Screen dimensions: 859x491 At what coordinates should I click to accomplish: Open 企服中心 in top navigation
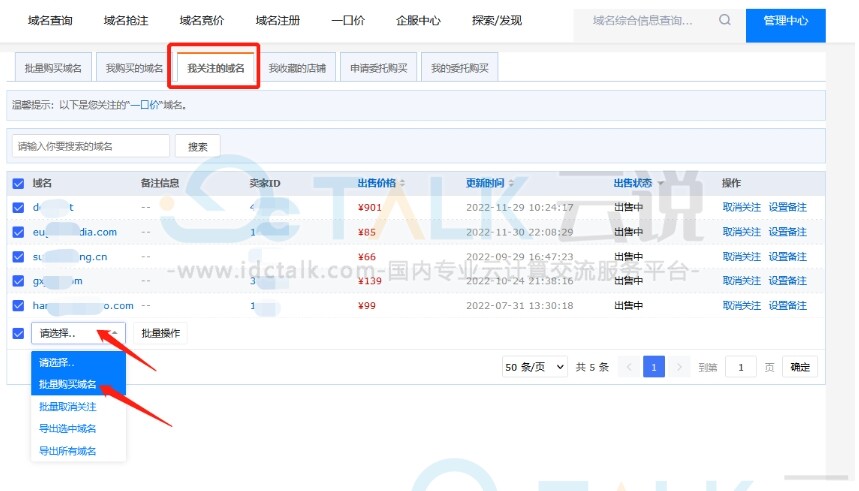coord(418,21)
